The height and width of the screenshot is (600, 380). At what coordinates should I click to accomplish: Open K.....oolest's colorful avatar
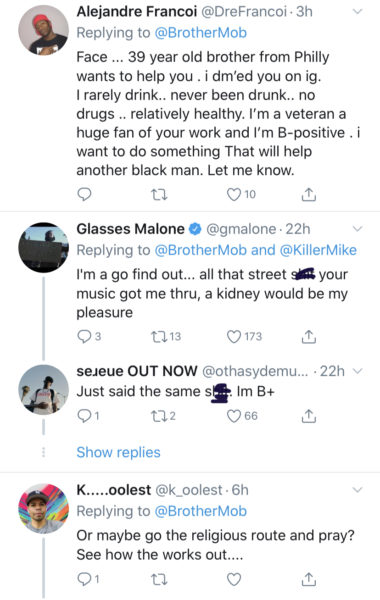tap(43, 509)
